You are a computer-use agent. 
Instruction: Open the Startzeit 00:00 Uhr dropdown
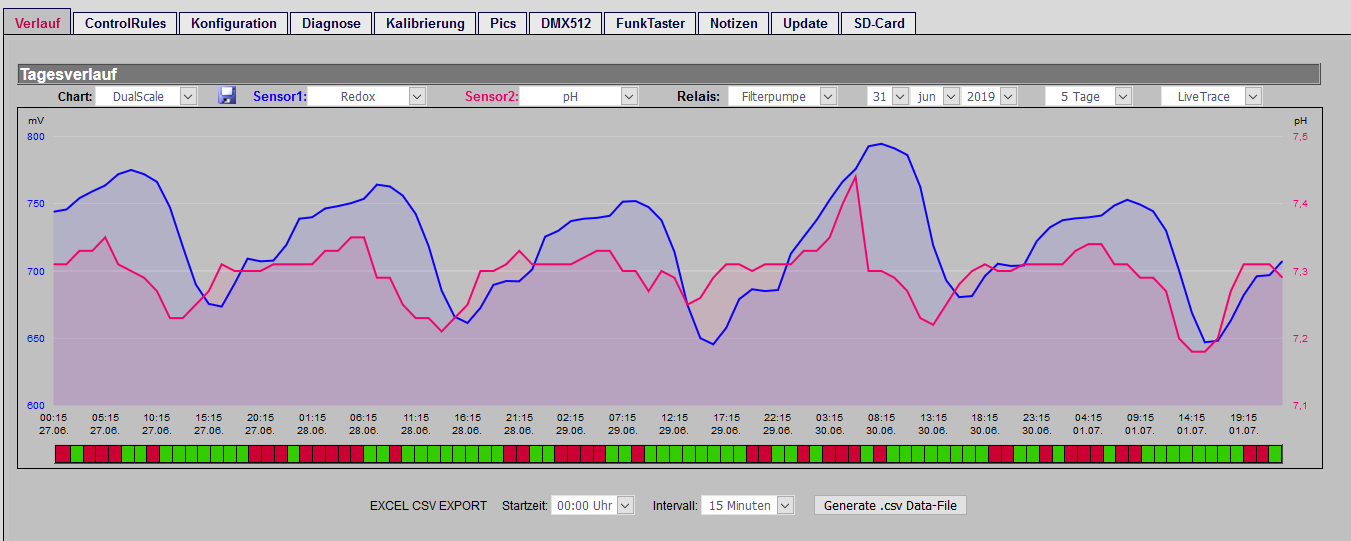pos(593,506)
